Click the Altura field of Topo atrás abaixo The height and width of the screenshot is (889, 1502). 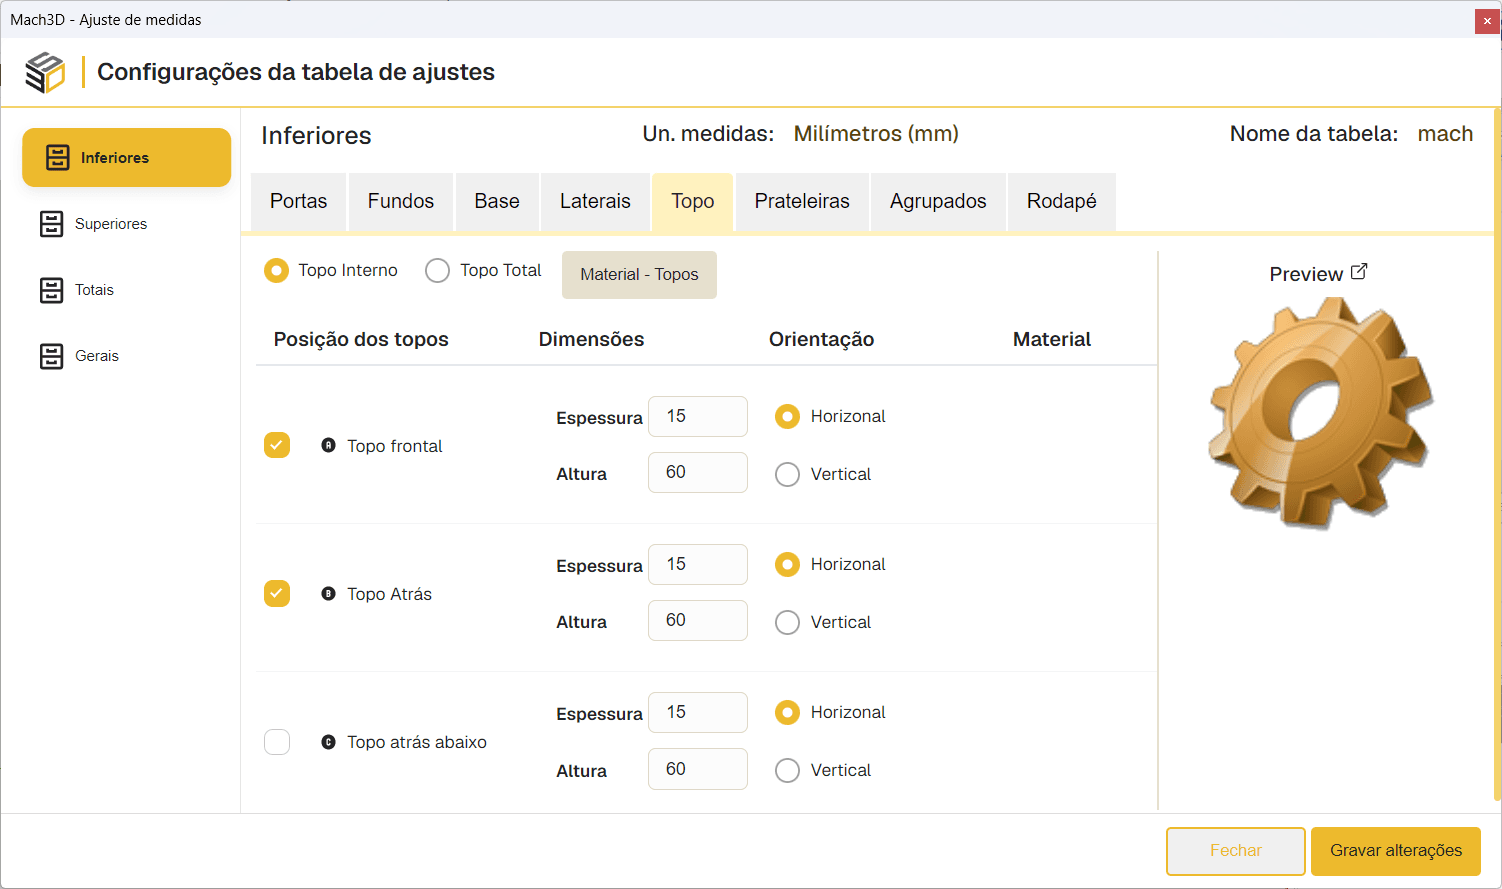pos(698,769)
